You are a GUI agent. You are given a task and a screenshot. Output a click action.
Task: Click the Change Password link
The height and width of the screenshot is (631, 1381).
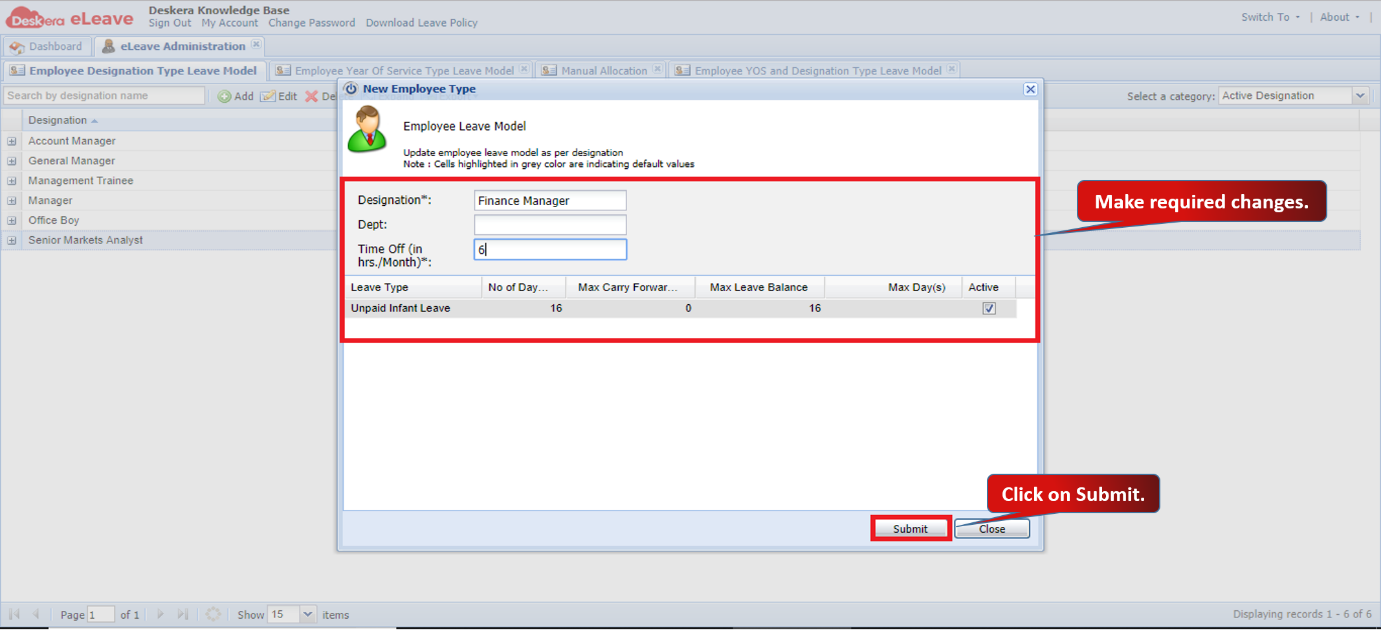click(312, 23)
